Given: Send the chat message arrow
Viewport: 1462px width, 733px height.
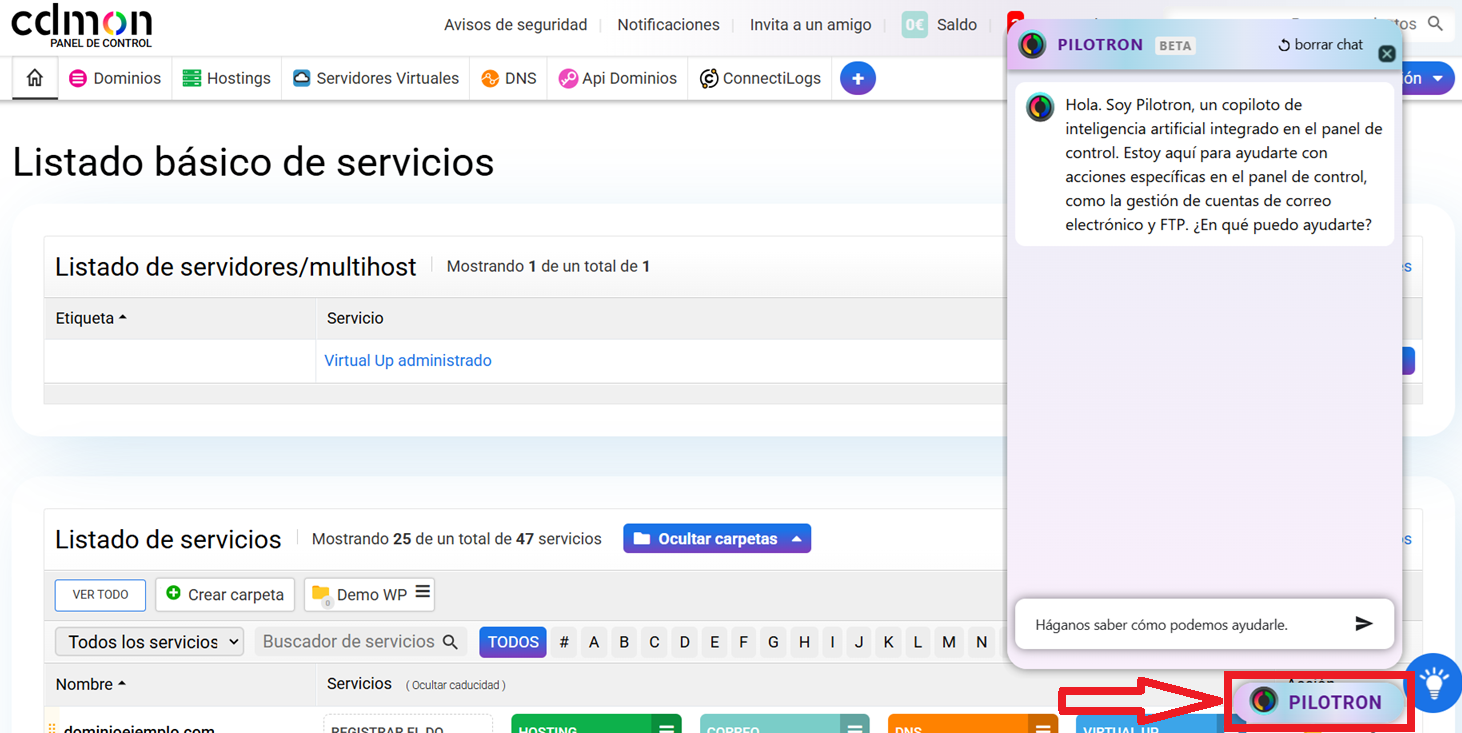Looking at the screenshot, I should tap(1364, 624).
